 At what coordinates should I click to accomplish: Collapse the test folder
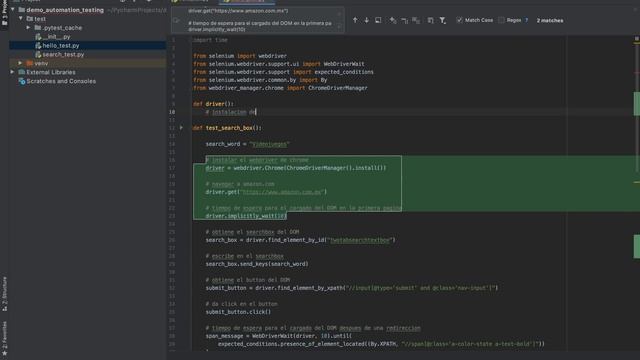click(x=21, y=19)
